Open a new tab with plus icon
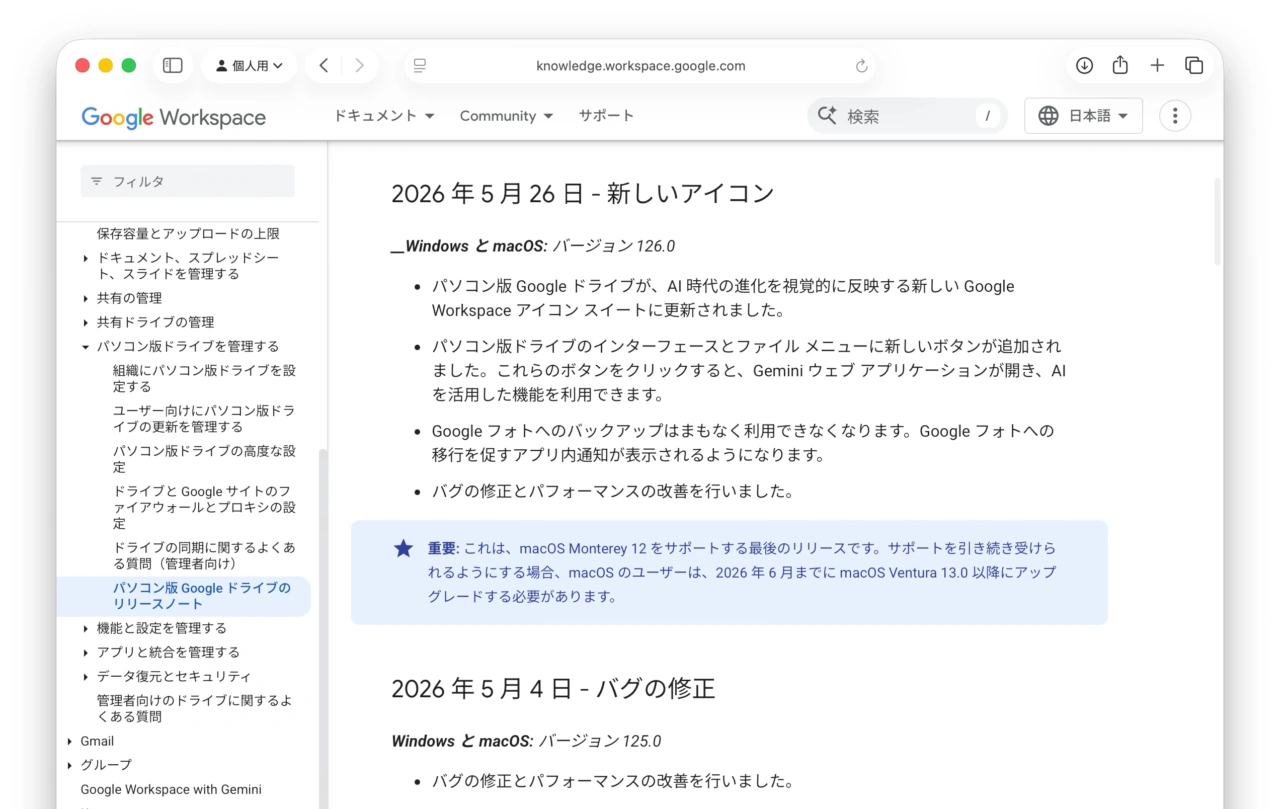The height and width of the screenshot is (809, 1280). click(x=1157, y=66)
